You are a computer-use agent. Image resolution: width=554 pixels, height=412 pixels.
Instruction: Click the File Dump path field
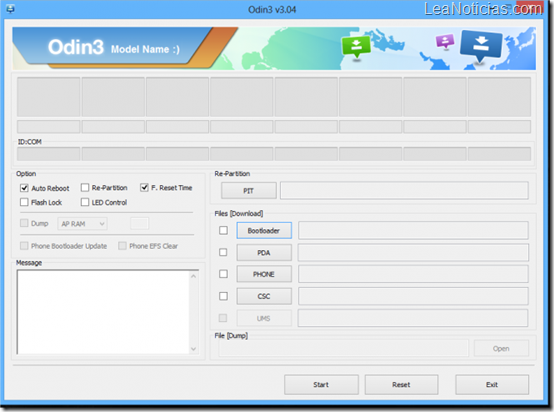344,348
